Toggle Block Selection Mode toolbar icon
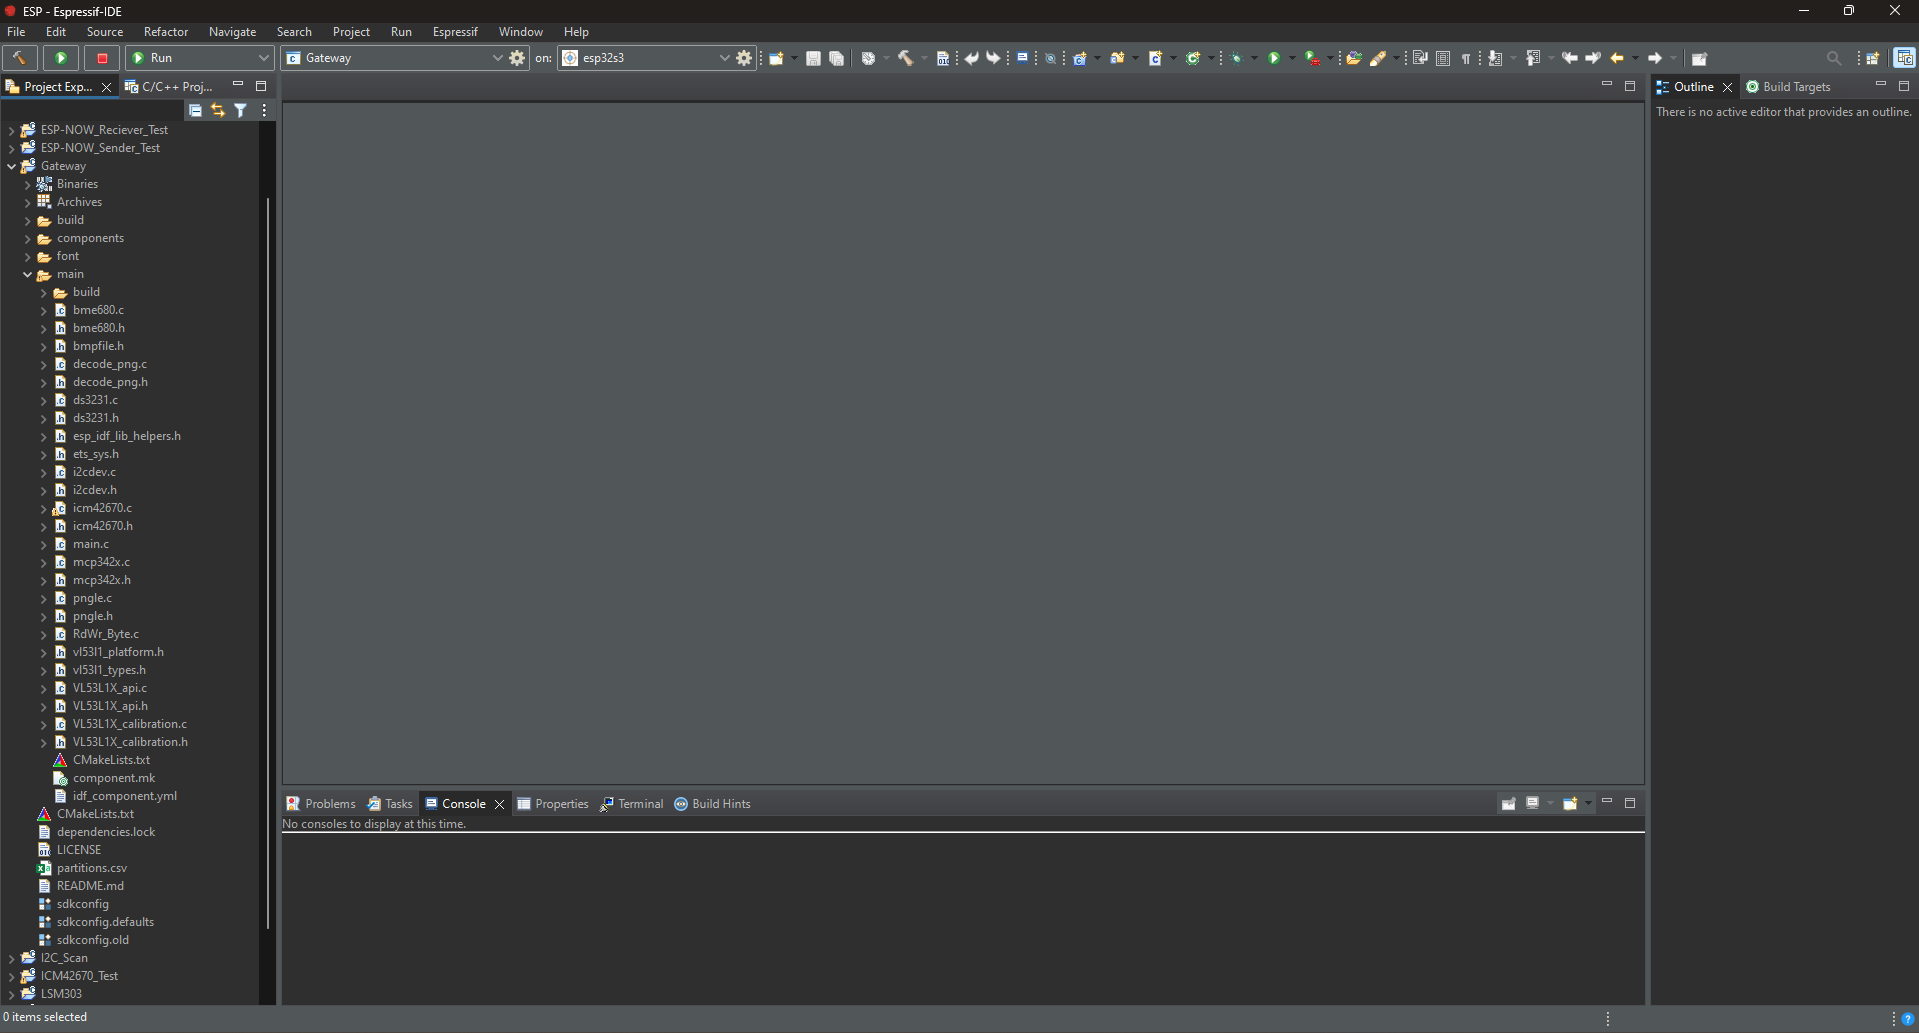1919x1033 pixels. point(1443,58)
